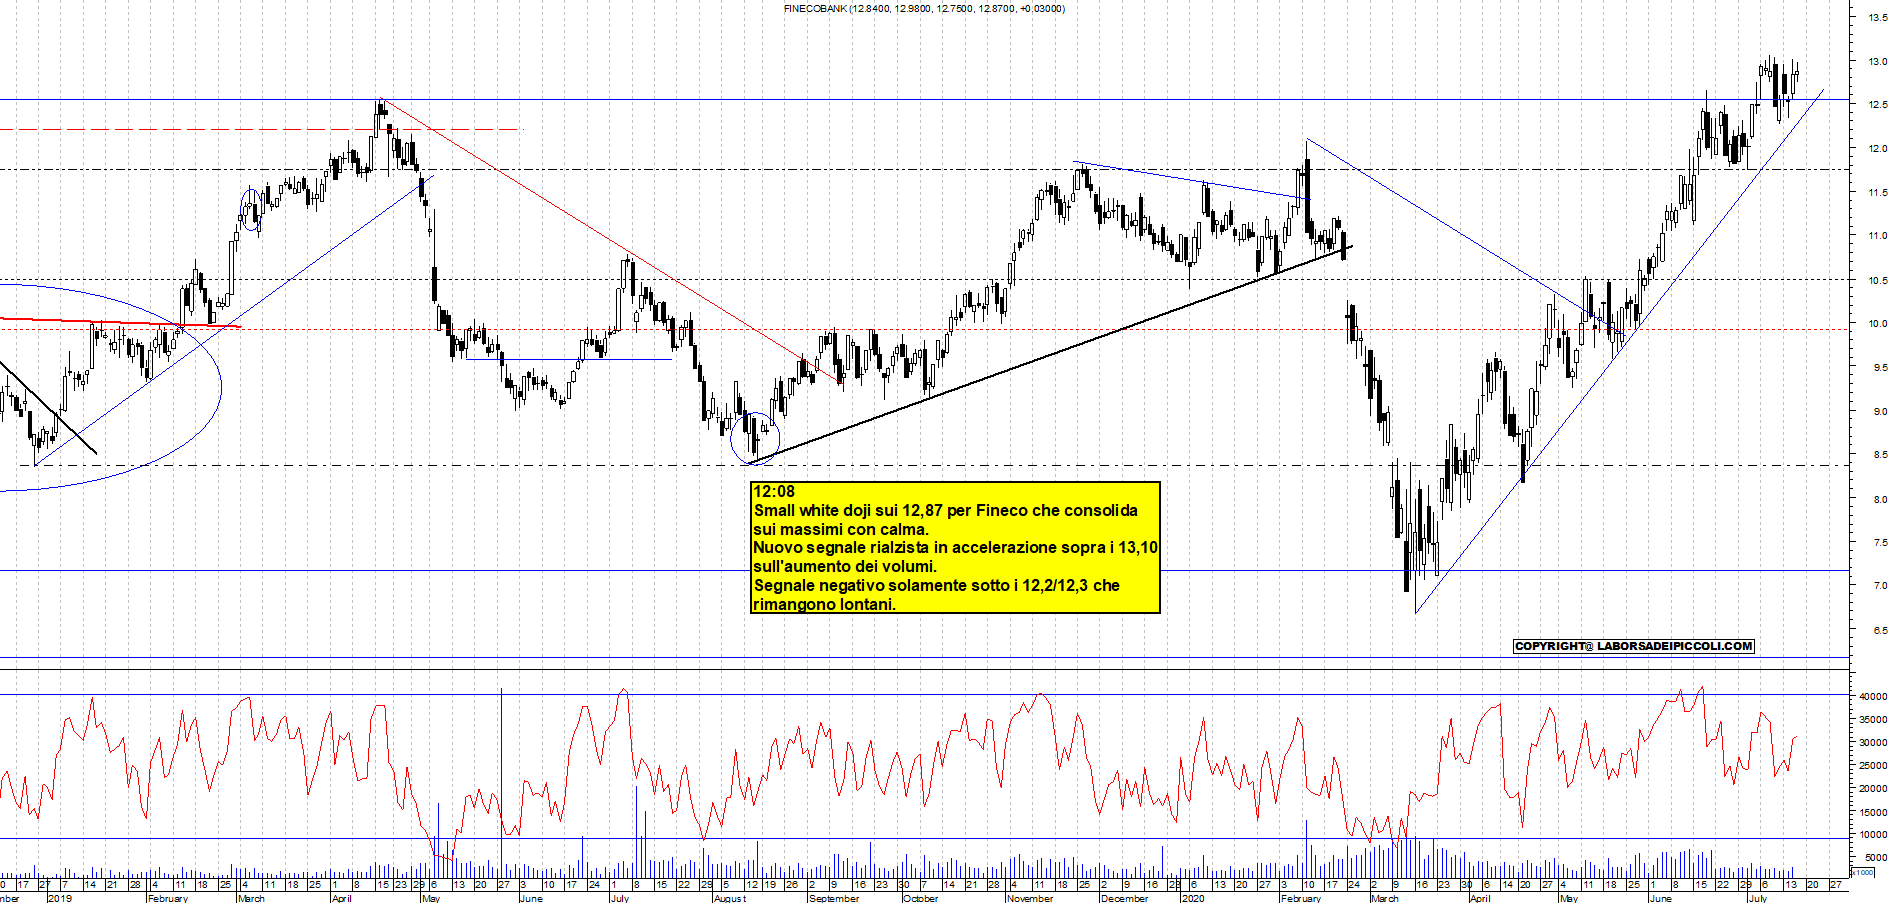The height and width of the screenshot is (903, 1890).
Task: Click the 11.5 price axis label
Action: 1877,192
